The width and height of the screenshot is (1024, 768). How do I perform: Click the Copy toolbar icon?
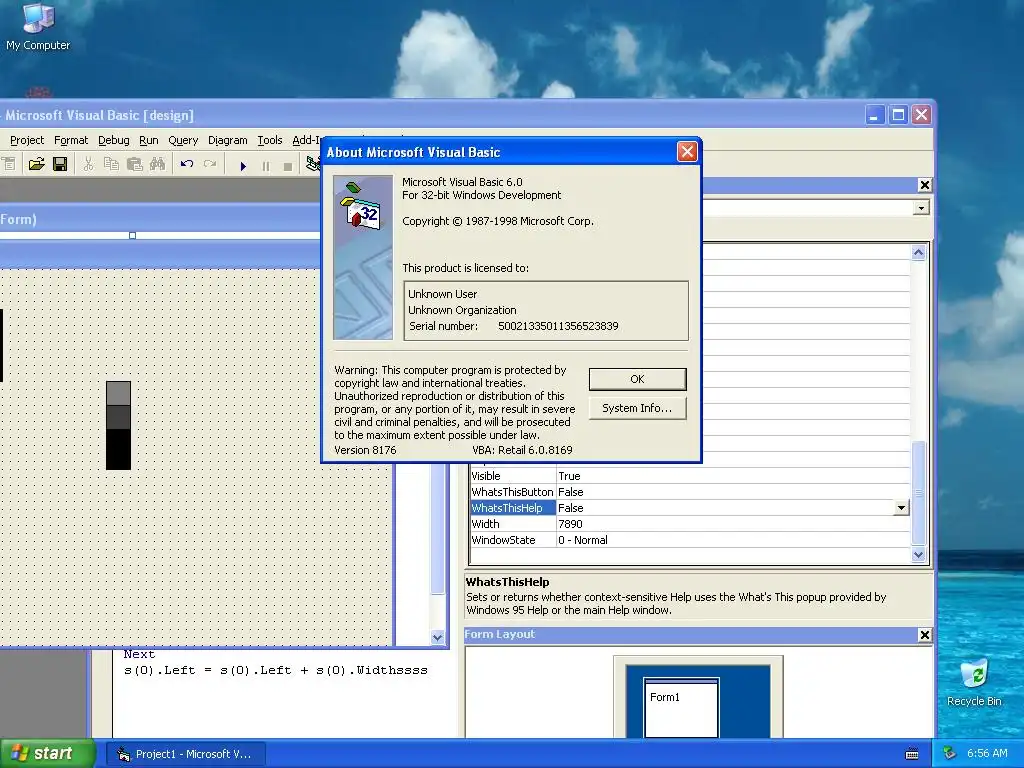click(x=112, y=165)
